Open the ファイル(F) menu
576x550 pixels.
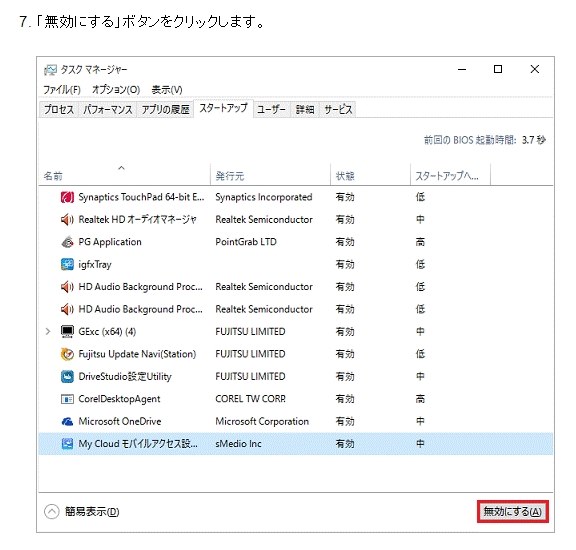pos(62,90)
